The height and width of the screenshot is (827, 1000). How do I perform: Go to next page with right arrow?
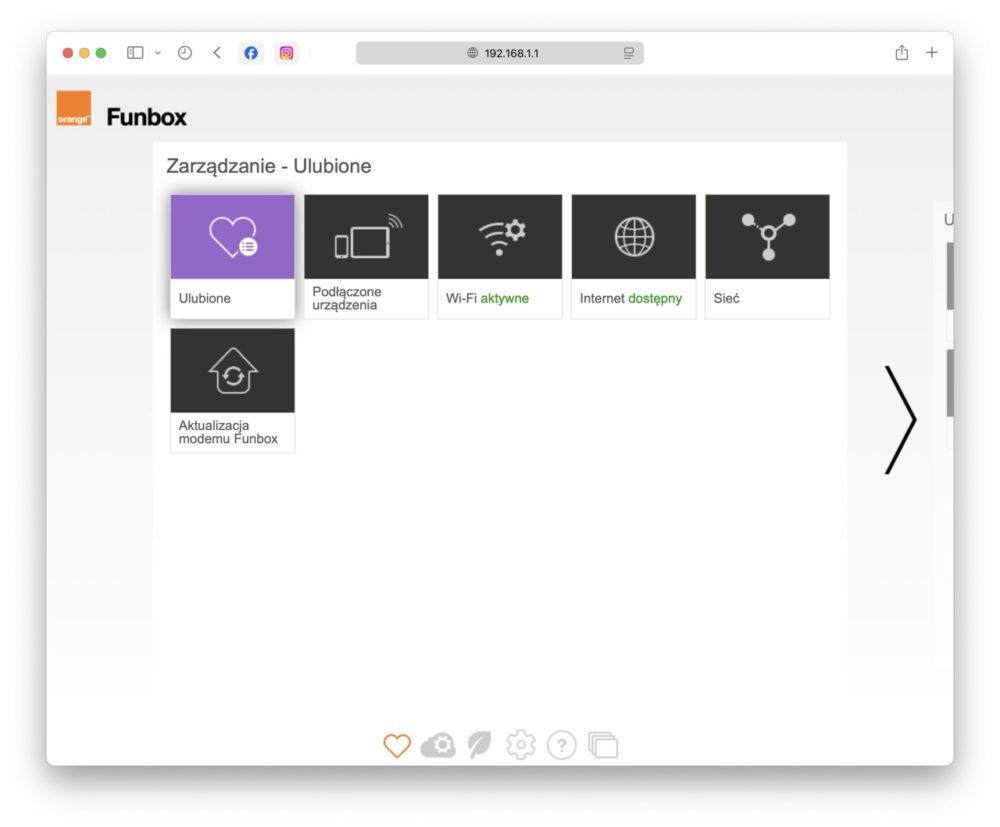(900, 420)
